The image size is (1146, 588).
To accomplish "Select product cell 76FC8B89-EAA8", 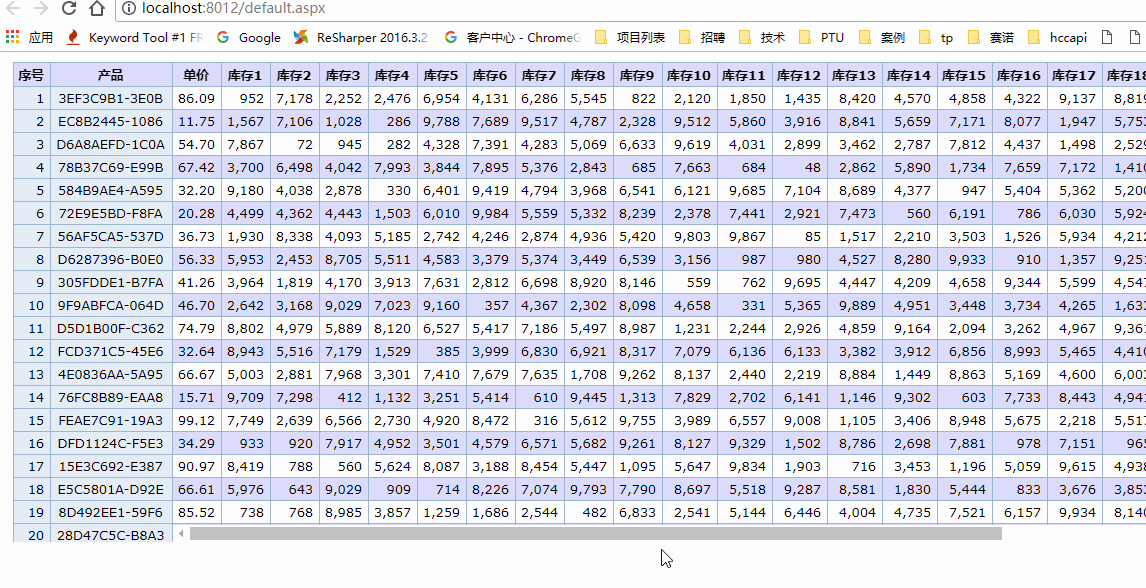I will 111,397.
